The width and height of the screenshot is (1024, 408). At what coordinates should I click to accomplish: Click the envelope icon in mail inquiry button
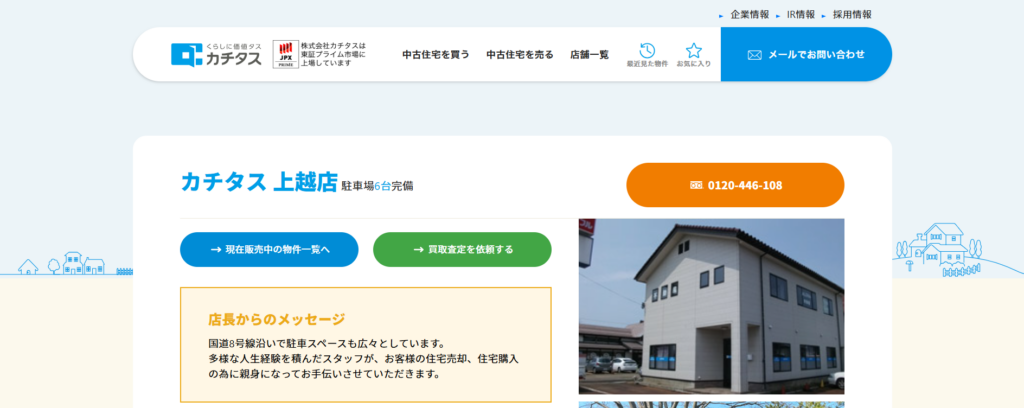click(754, 55)
